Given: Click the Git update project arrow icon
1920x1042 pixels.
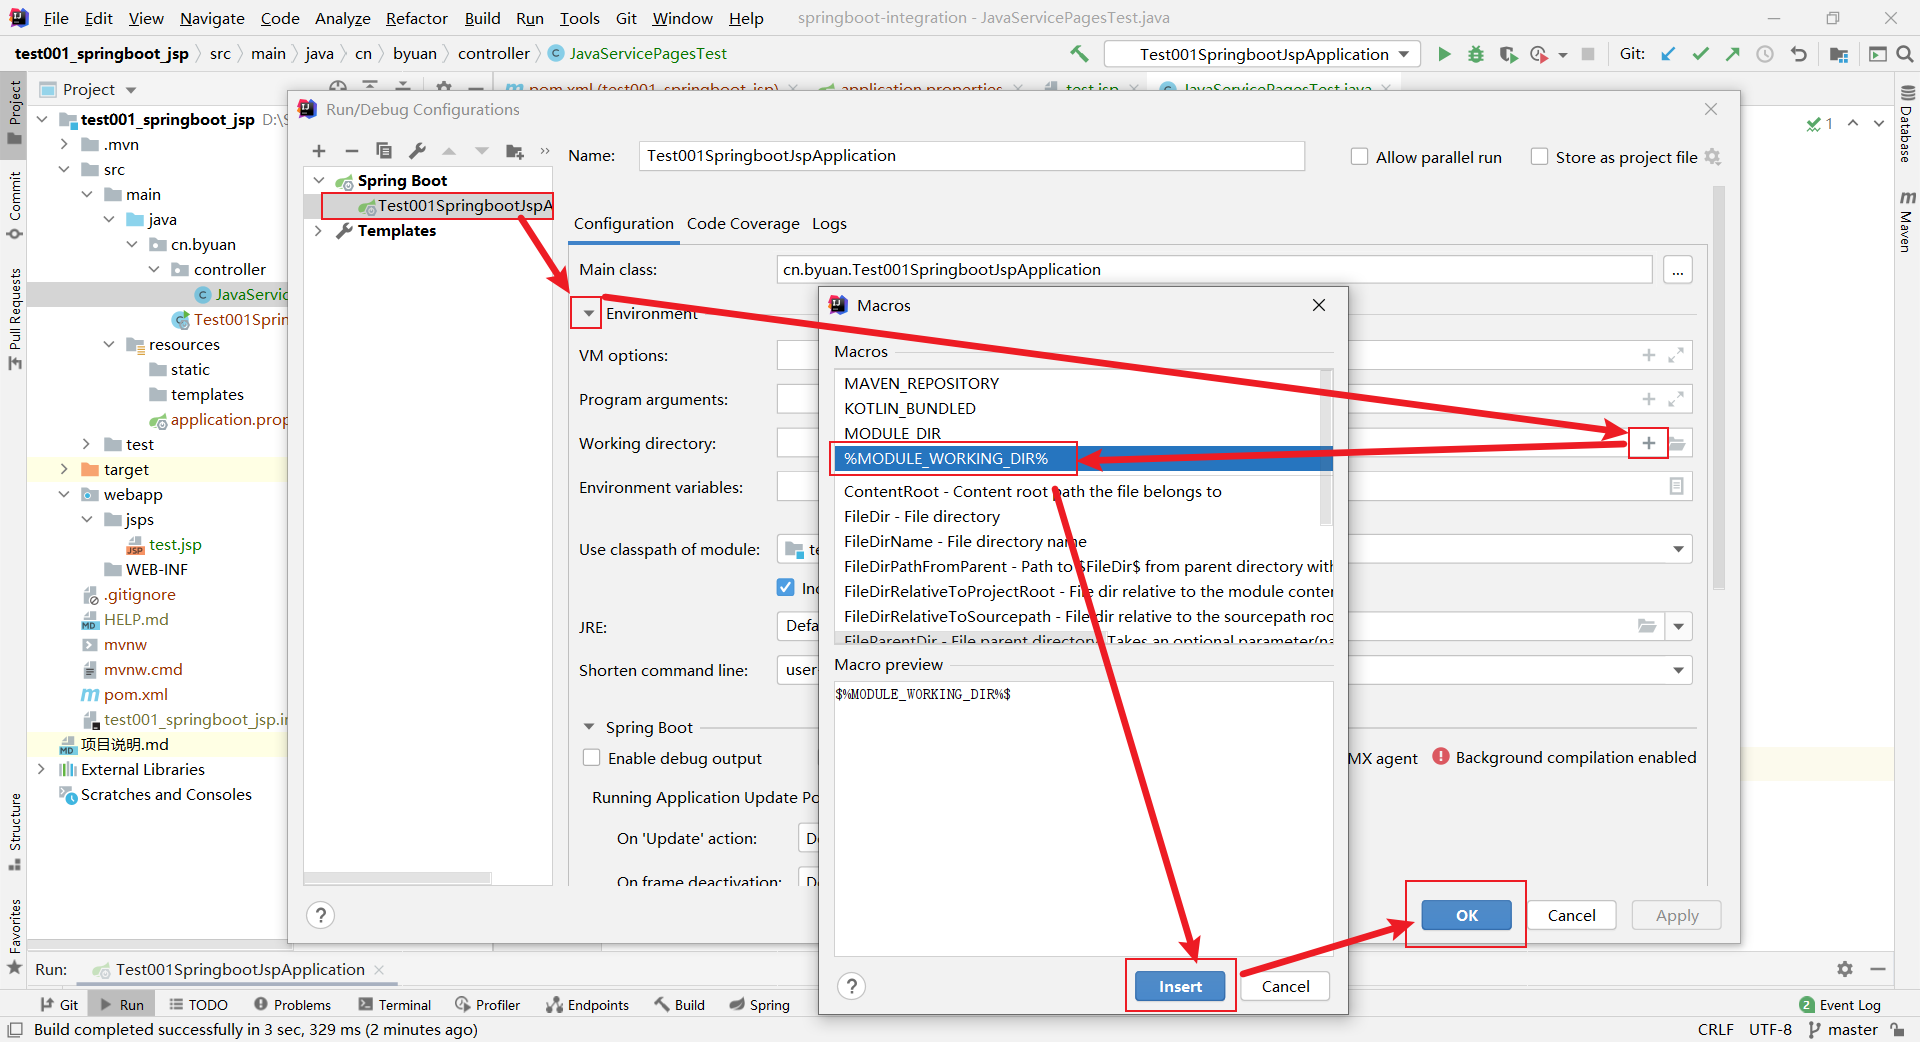Looking at the screenshot, I should (x=1668, y=54).
